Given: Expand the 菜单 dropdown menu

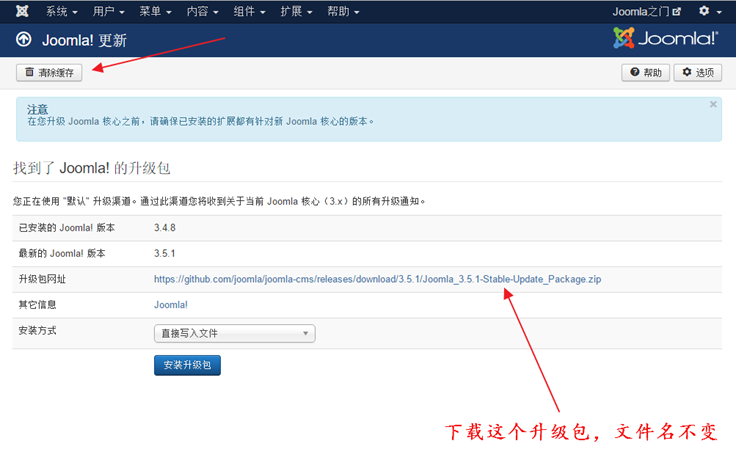Looking at the screenshot, I should click(156, 11).
